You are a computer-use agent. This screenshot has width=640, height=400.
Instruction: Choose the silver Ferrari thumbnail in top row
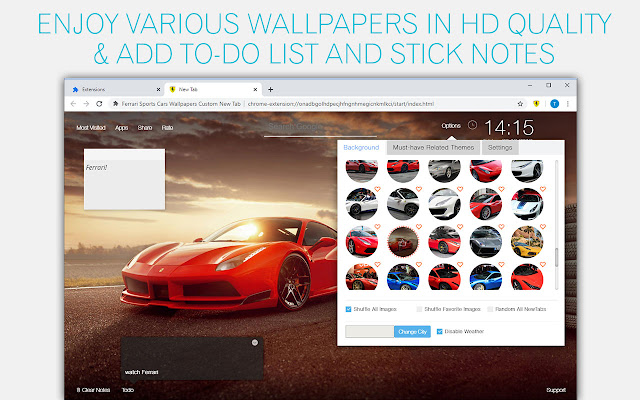pos(444,170)
